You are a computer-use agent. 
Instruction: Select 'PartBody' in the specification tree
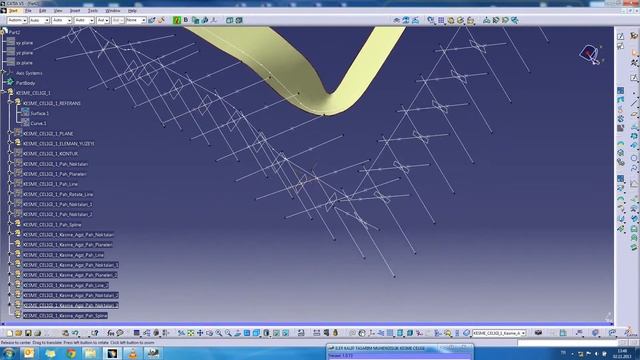(x=25, y=83)
